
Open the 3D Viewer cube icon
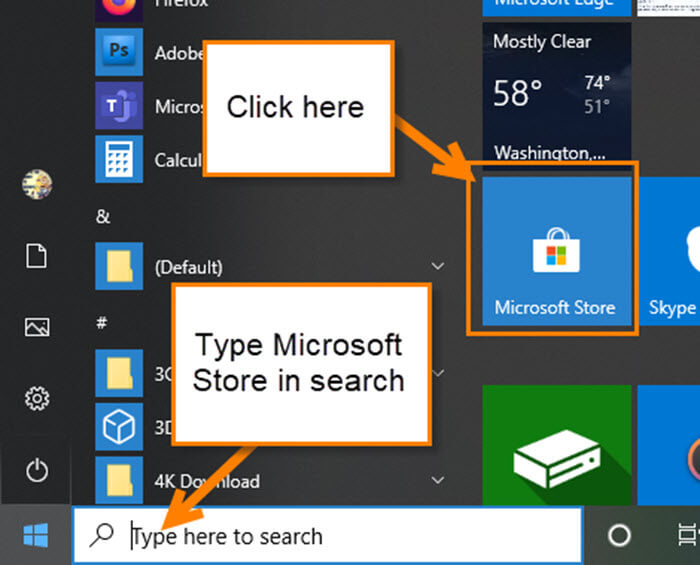tap(119, 427)
